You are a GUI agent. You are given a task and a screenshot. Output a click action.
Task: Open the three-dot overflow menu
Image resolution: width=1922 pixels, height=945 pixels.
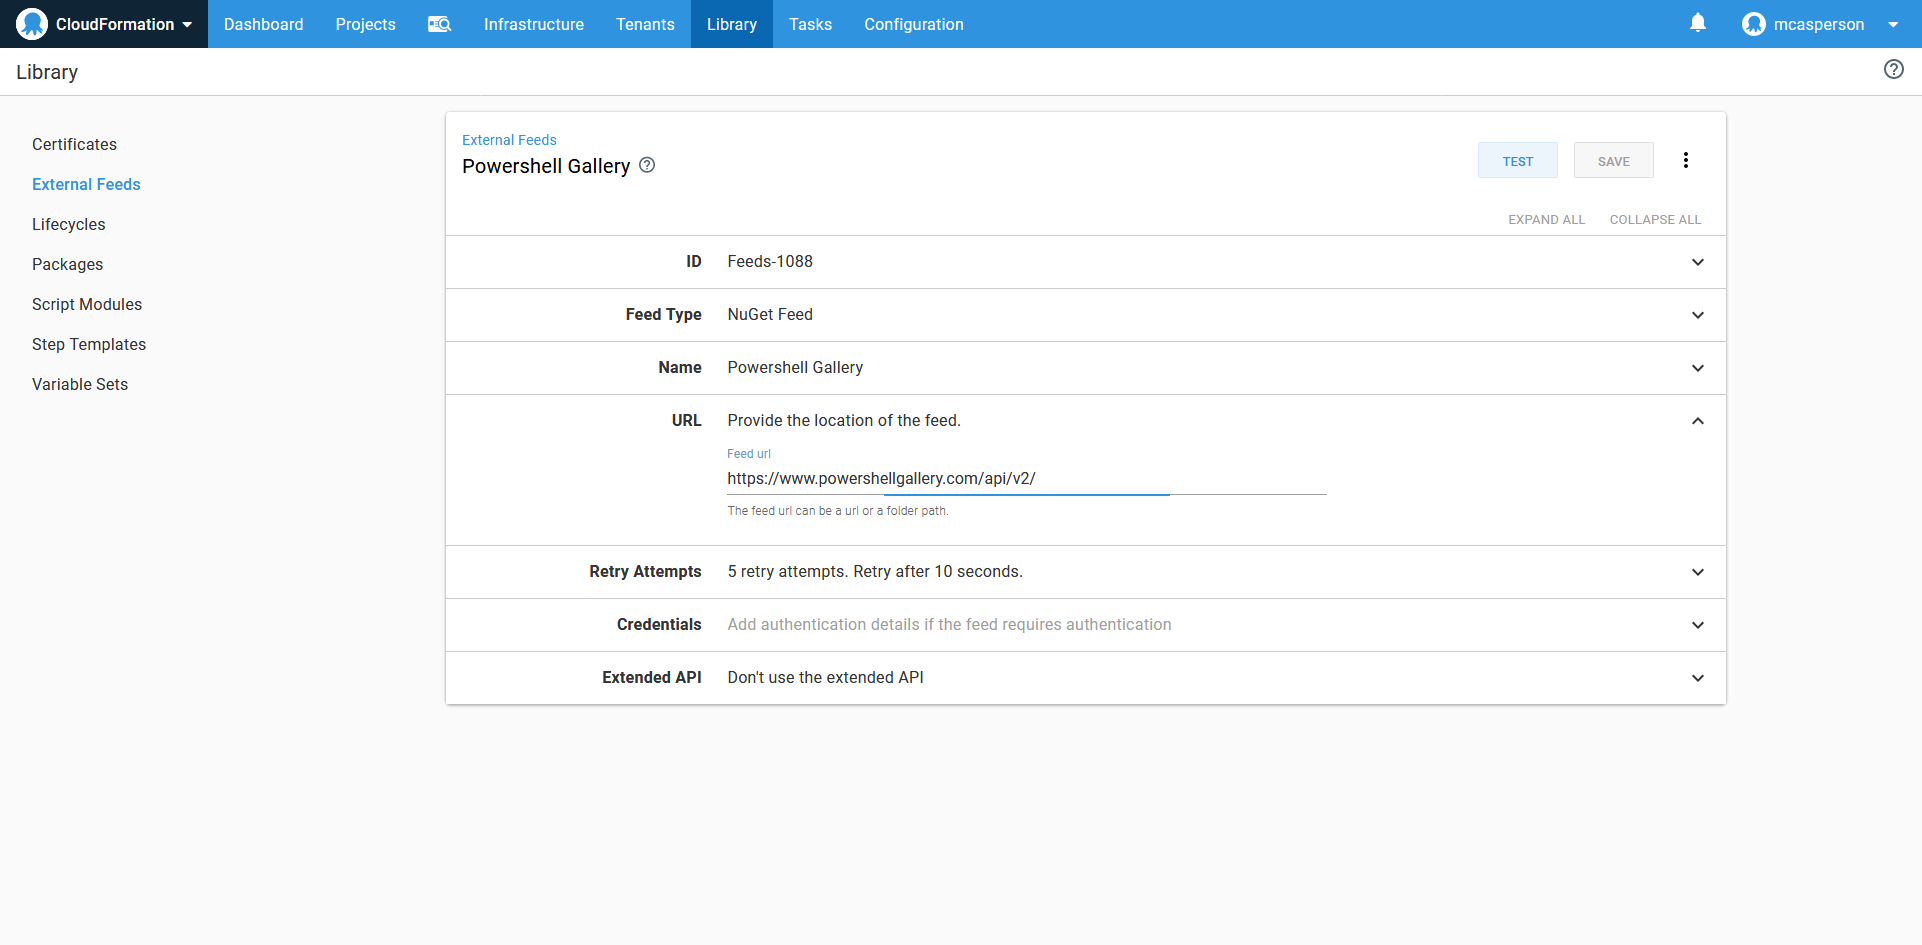tap(1685, 160)
